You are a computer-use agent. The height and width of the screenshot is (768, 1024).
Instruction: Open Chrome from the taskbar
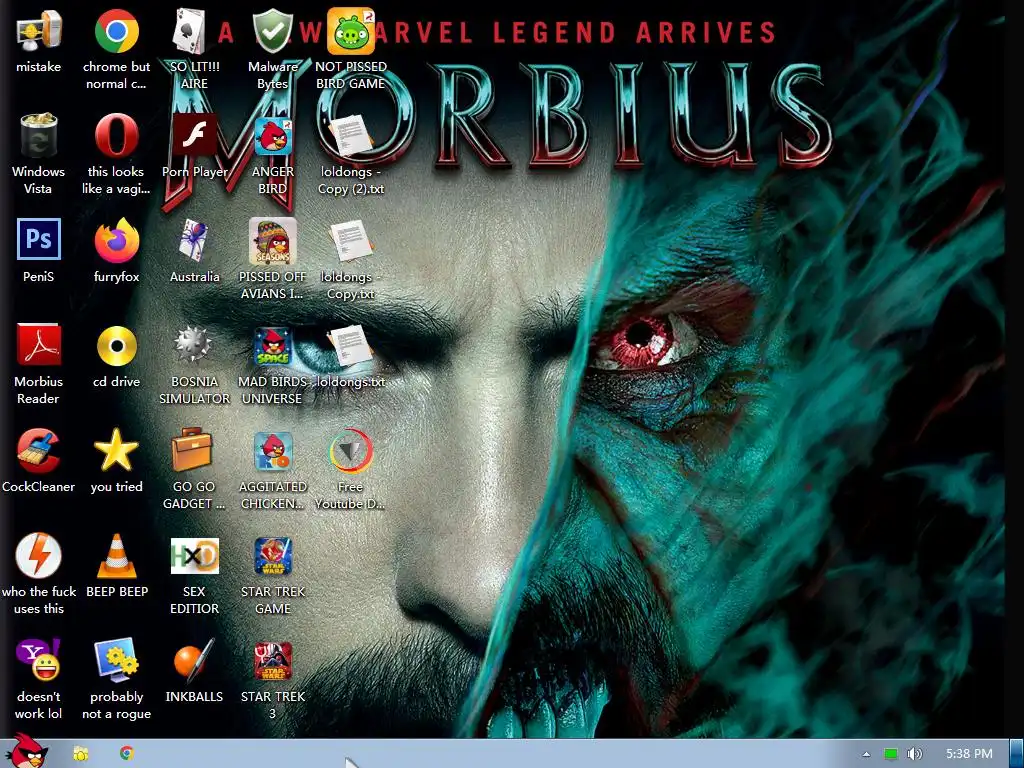tap(127, 753)
